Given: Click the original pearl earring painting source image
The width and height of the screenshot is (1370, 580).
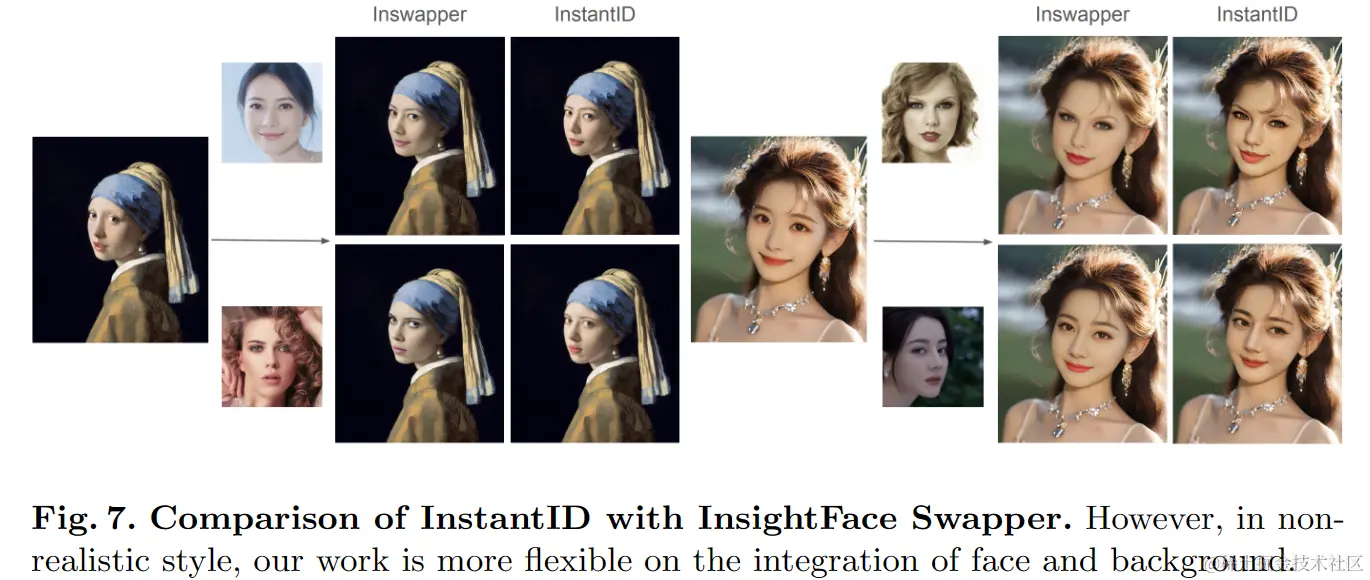Looking at the screenshot, I should pyautogui.click(x=120, y=240).
